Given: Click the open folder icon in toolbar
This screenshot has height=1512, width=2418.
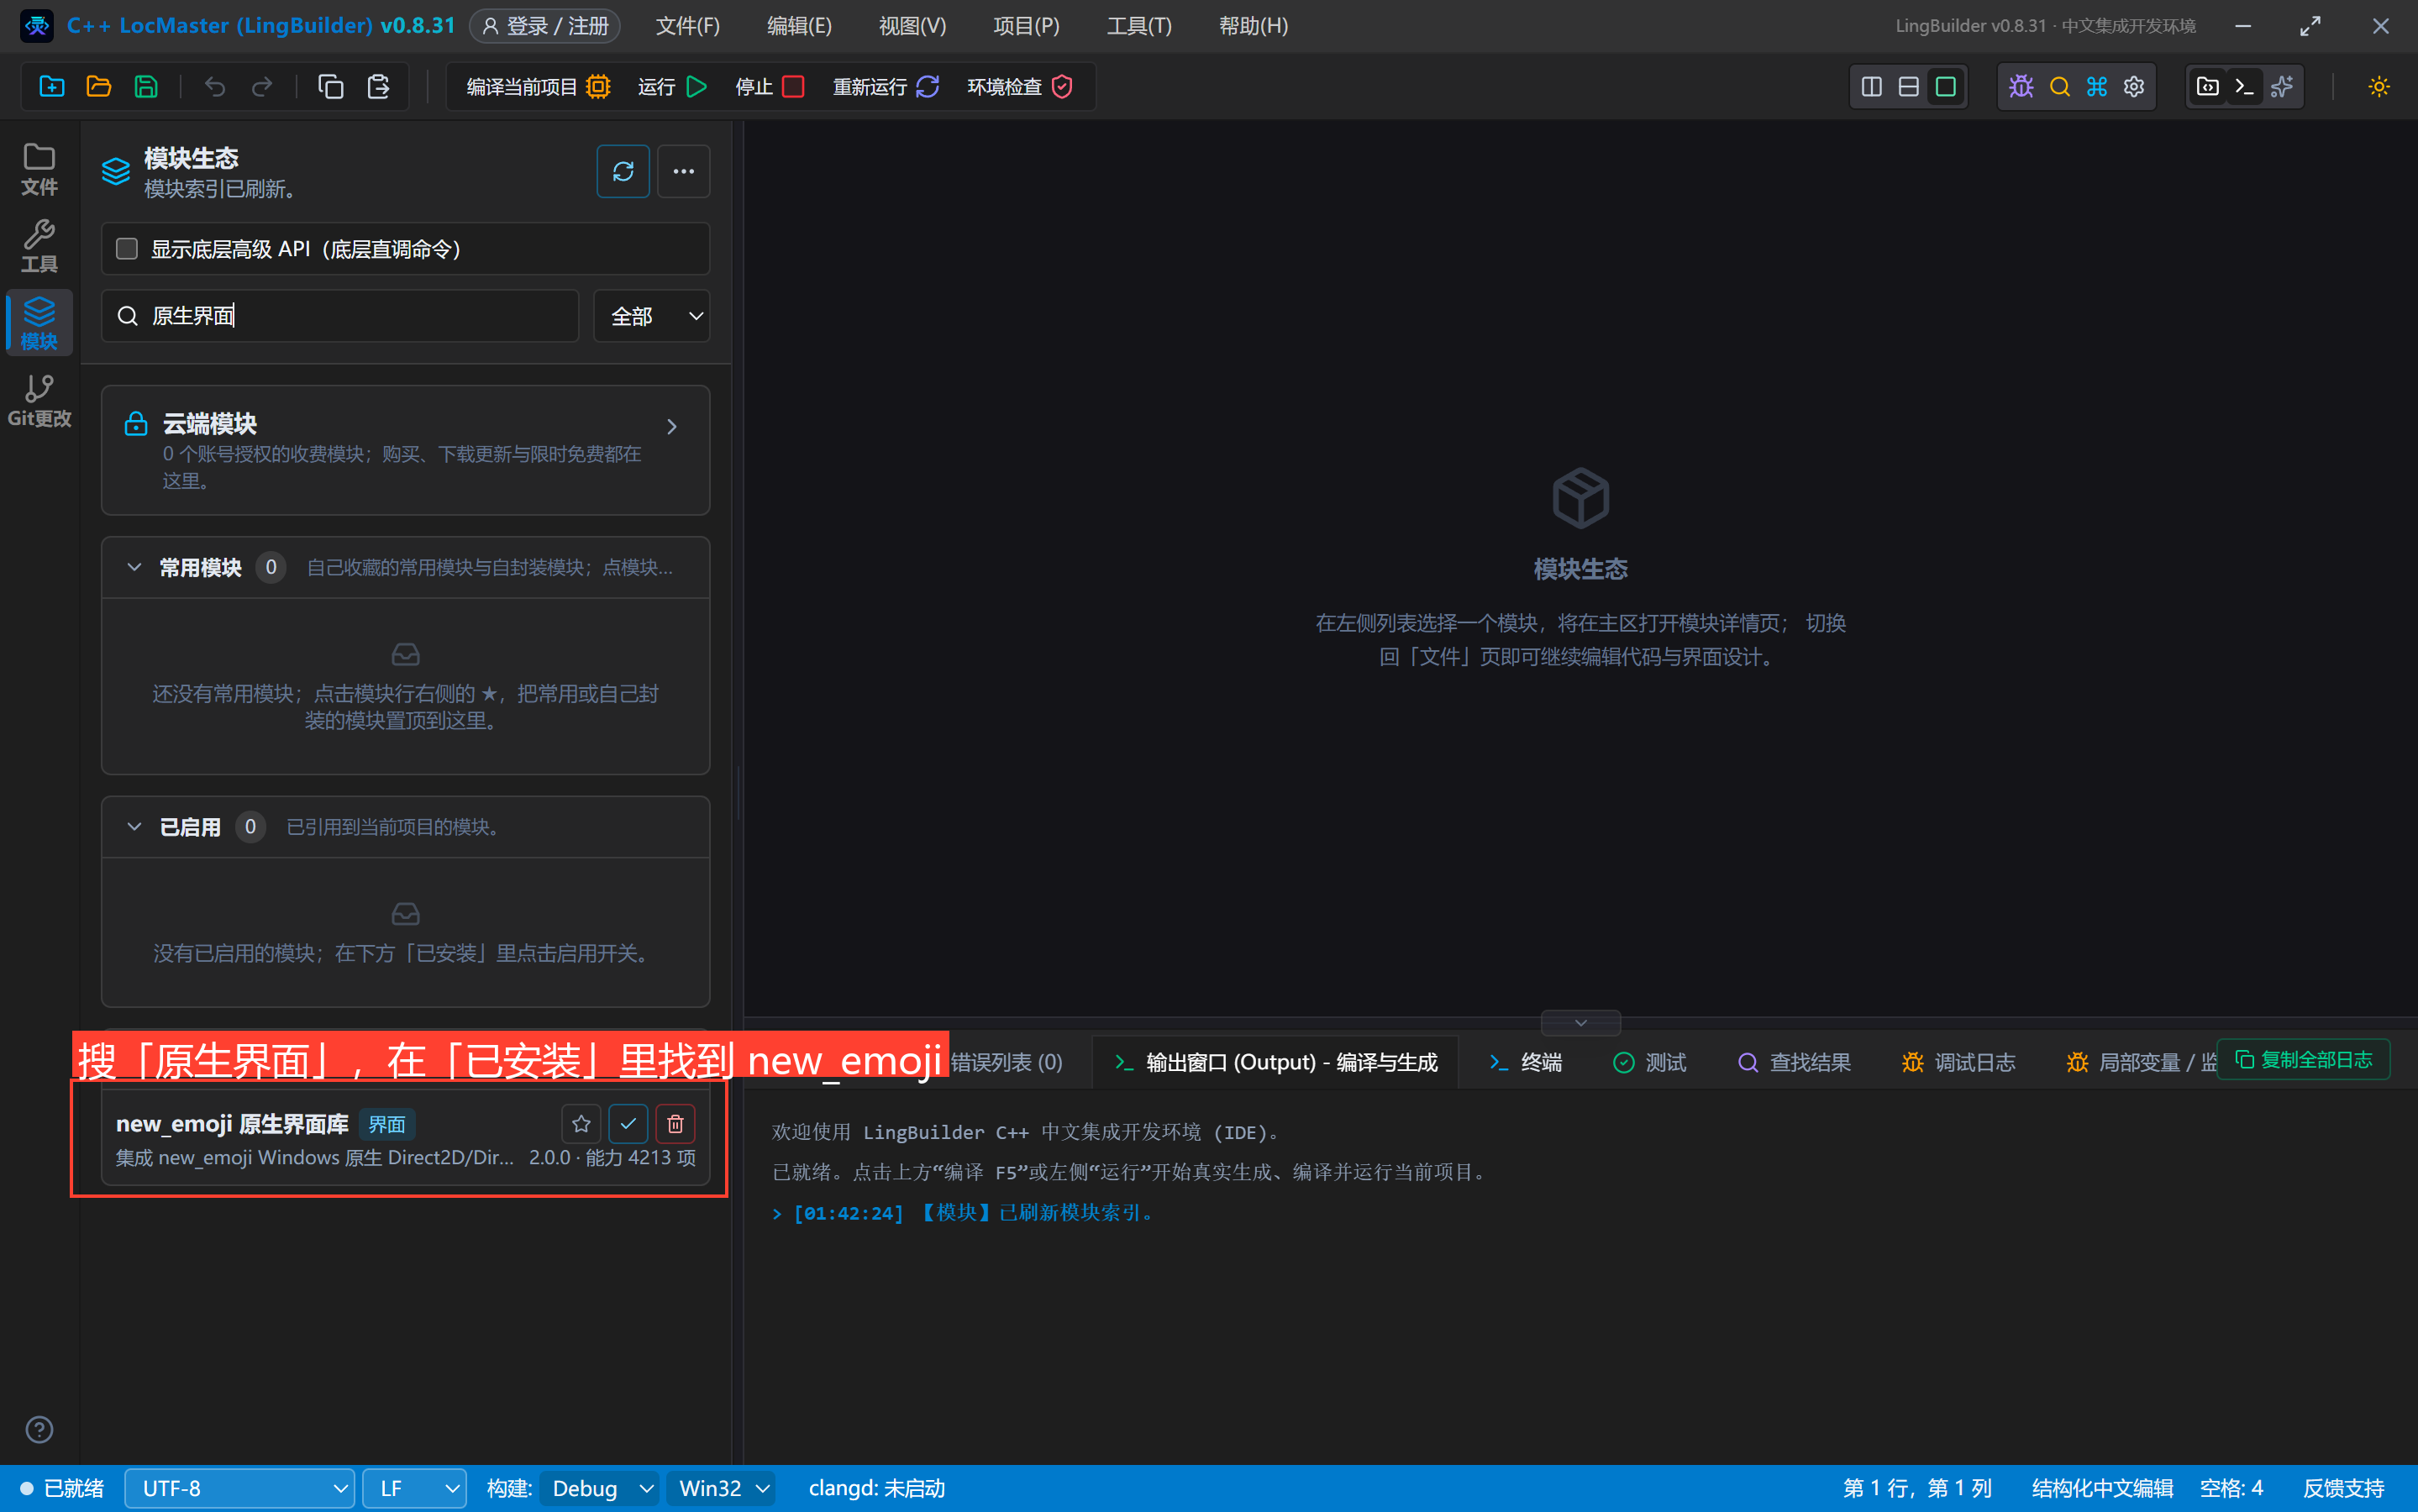Looking at the screenshot, I should (x=99, y=87).
